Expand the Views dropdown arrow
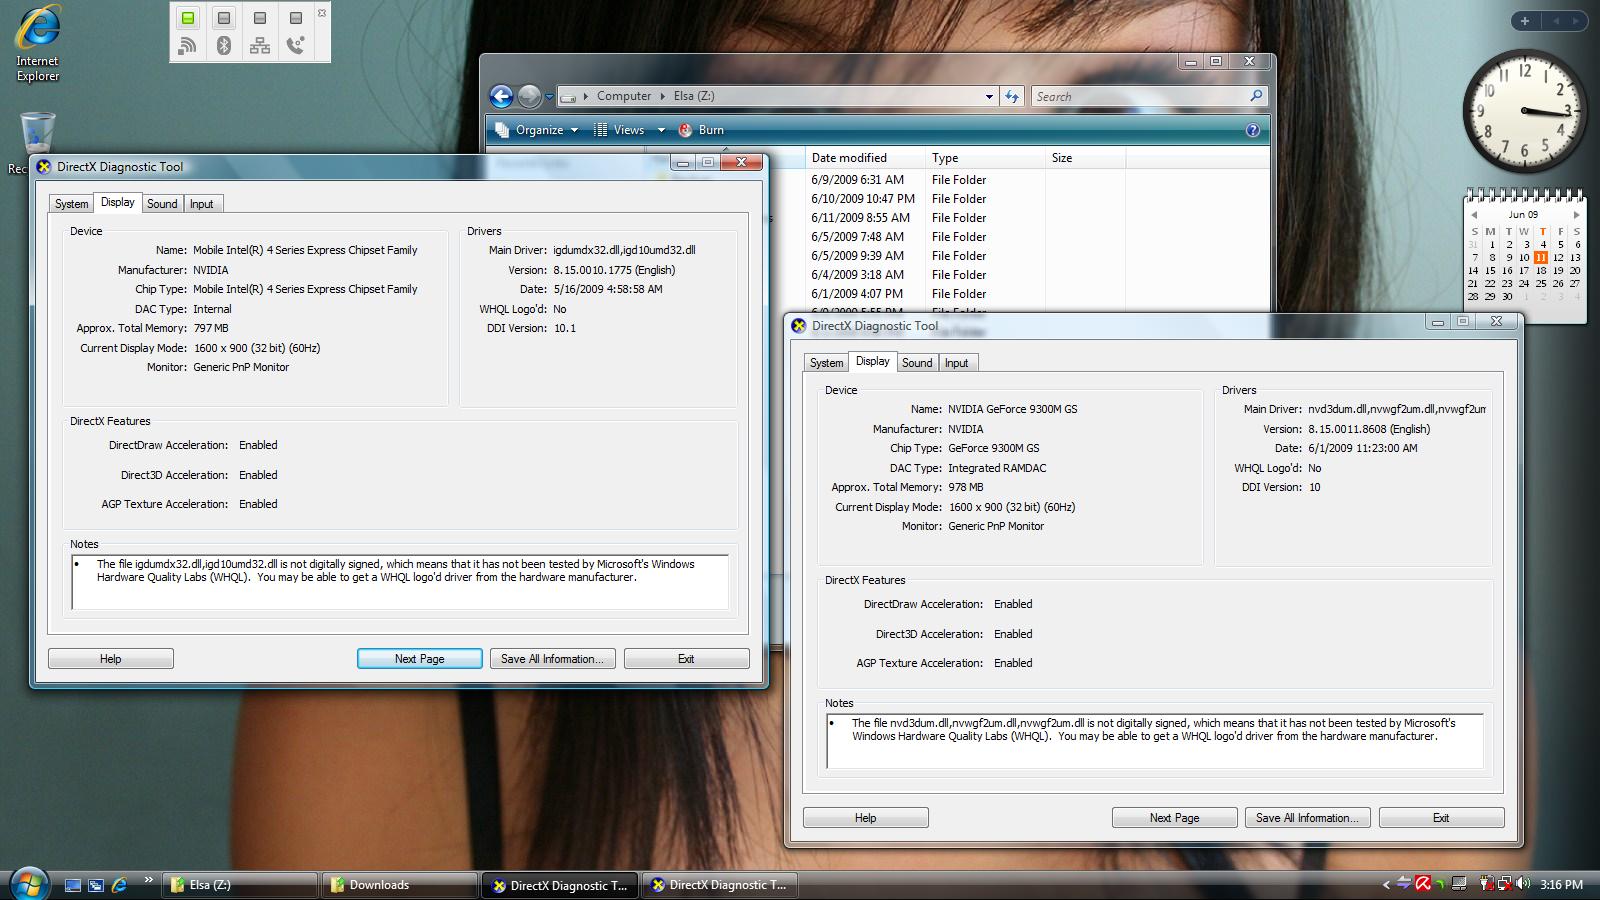The height and width of the screenshot is (900, 1600). pos(660,130)
